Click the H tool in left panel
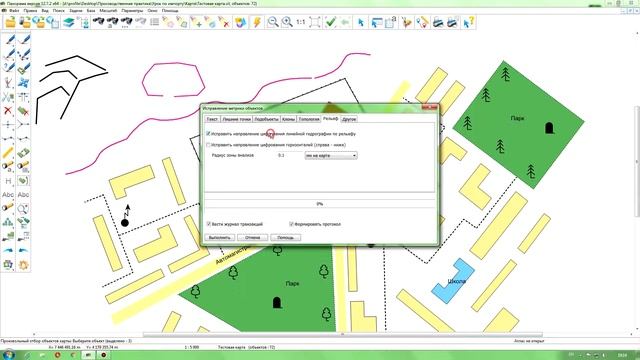The image size is (640, 360). pos(8,181)
